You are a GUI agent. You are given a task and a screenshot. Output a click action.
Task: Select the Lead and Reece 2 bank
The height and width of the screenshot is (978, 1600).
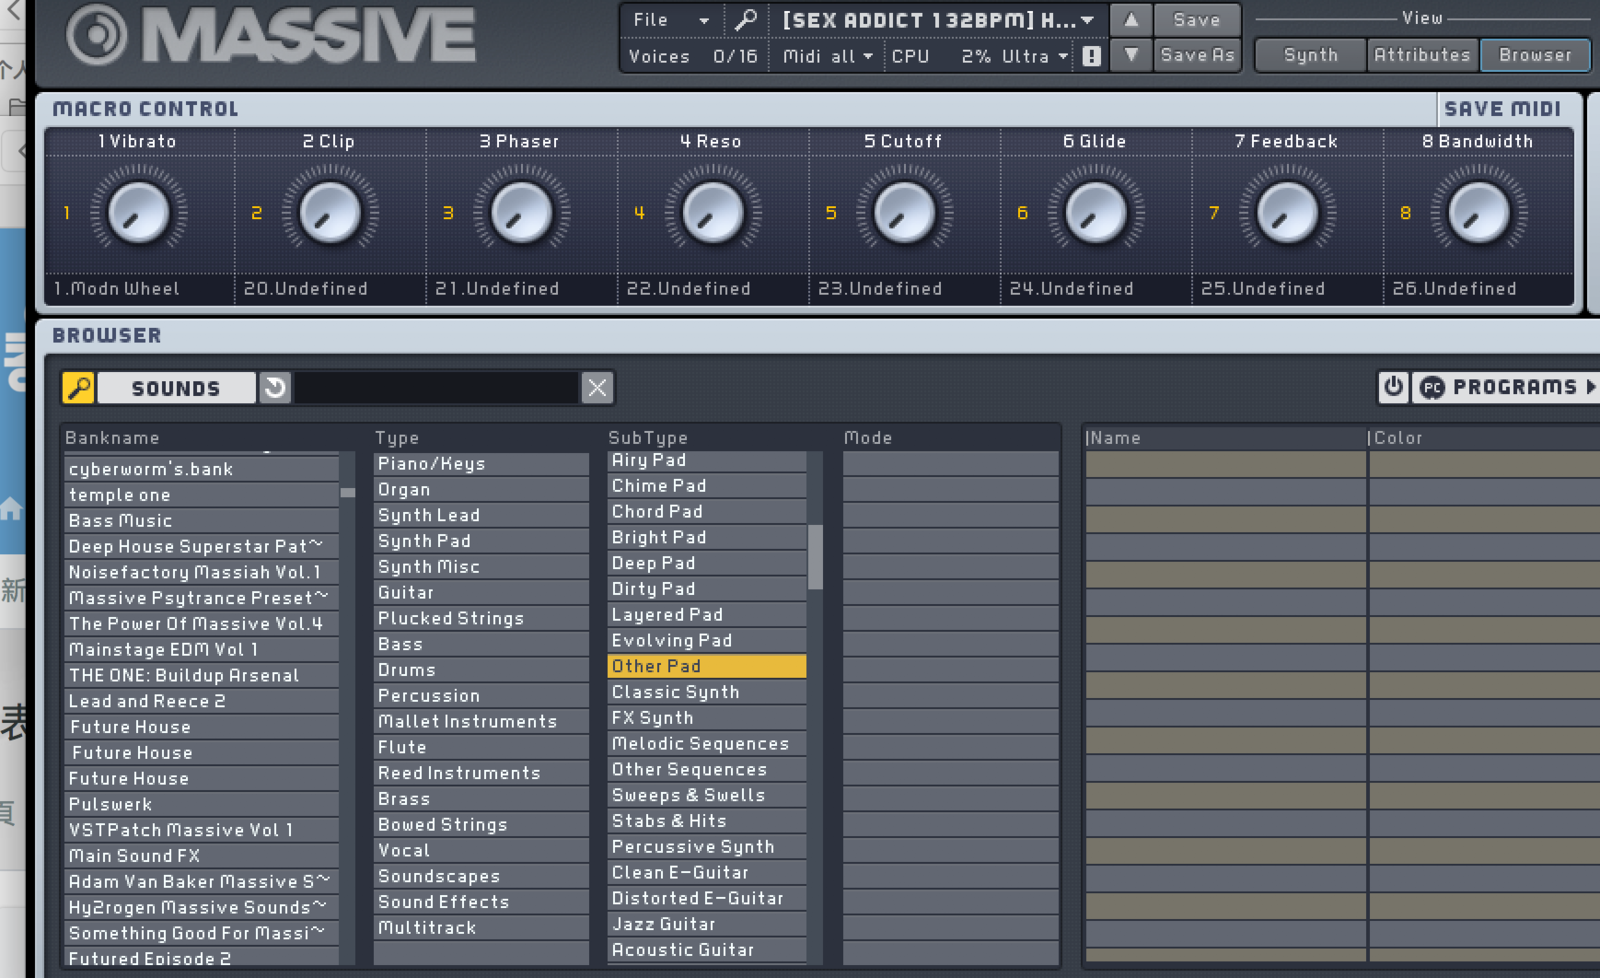click(x=201, y=702)
